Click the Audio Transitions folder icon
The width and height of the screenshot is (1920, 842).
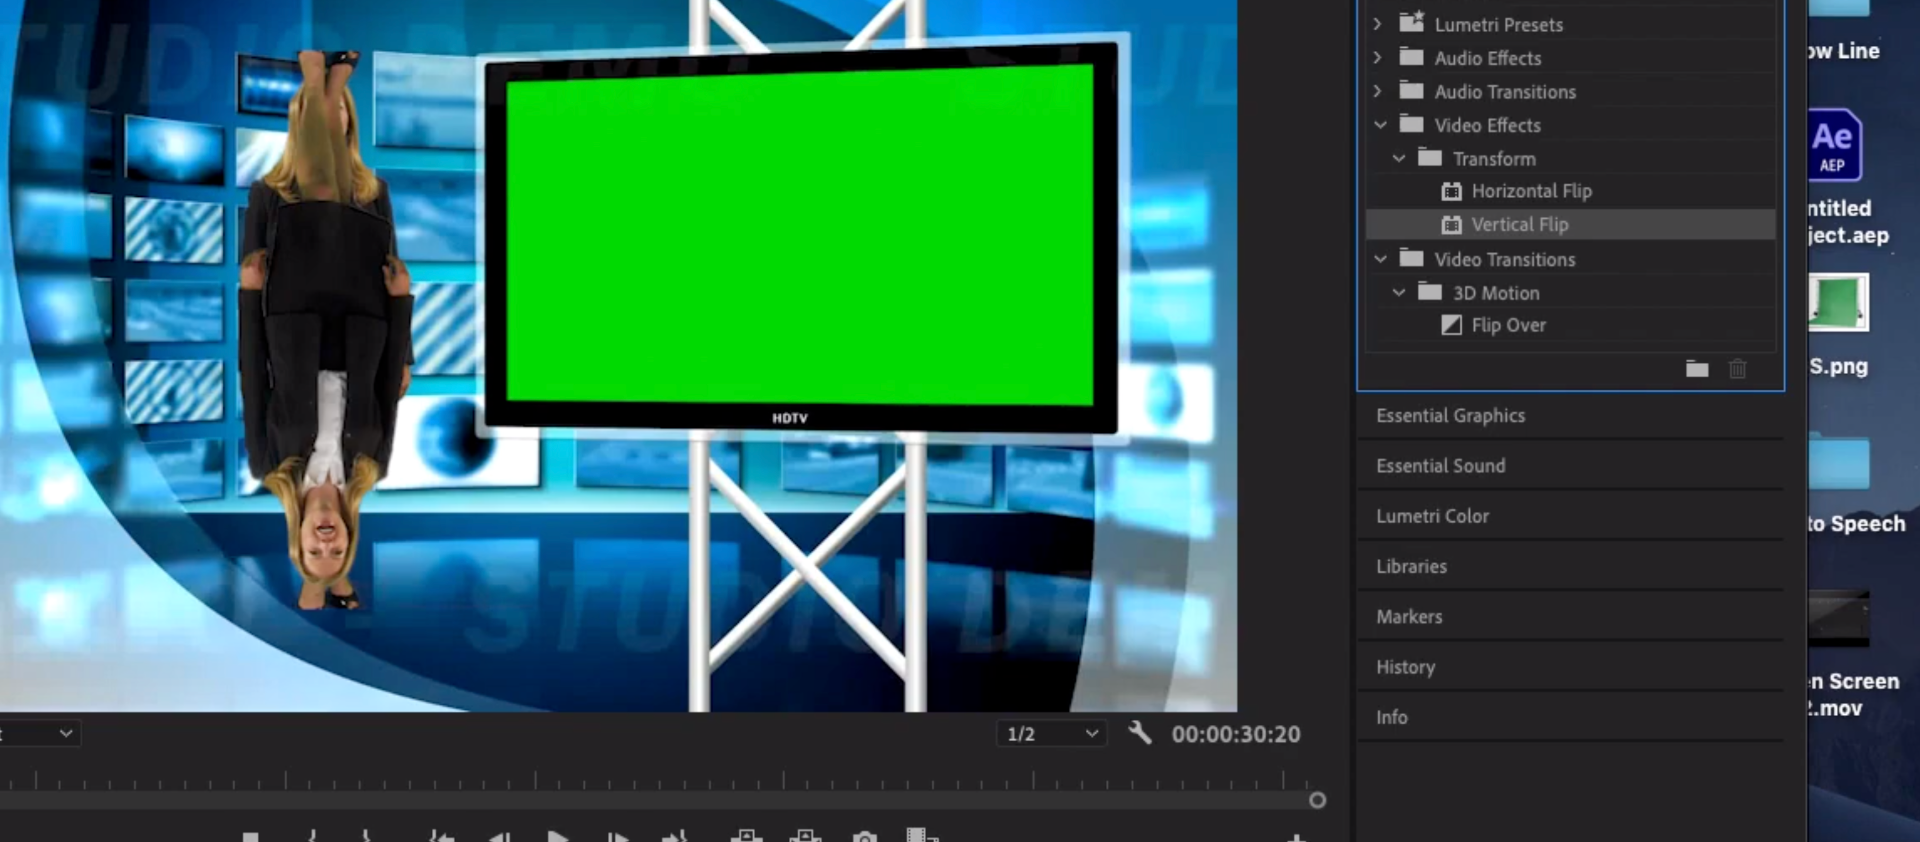(x=1411, y=90)
